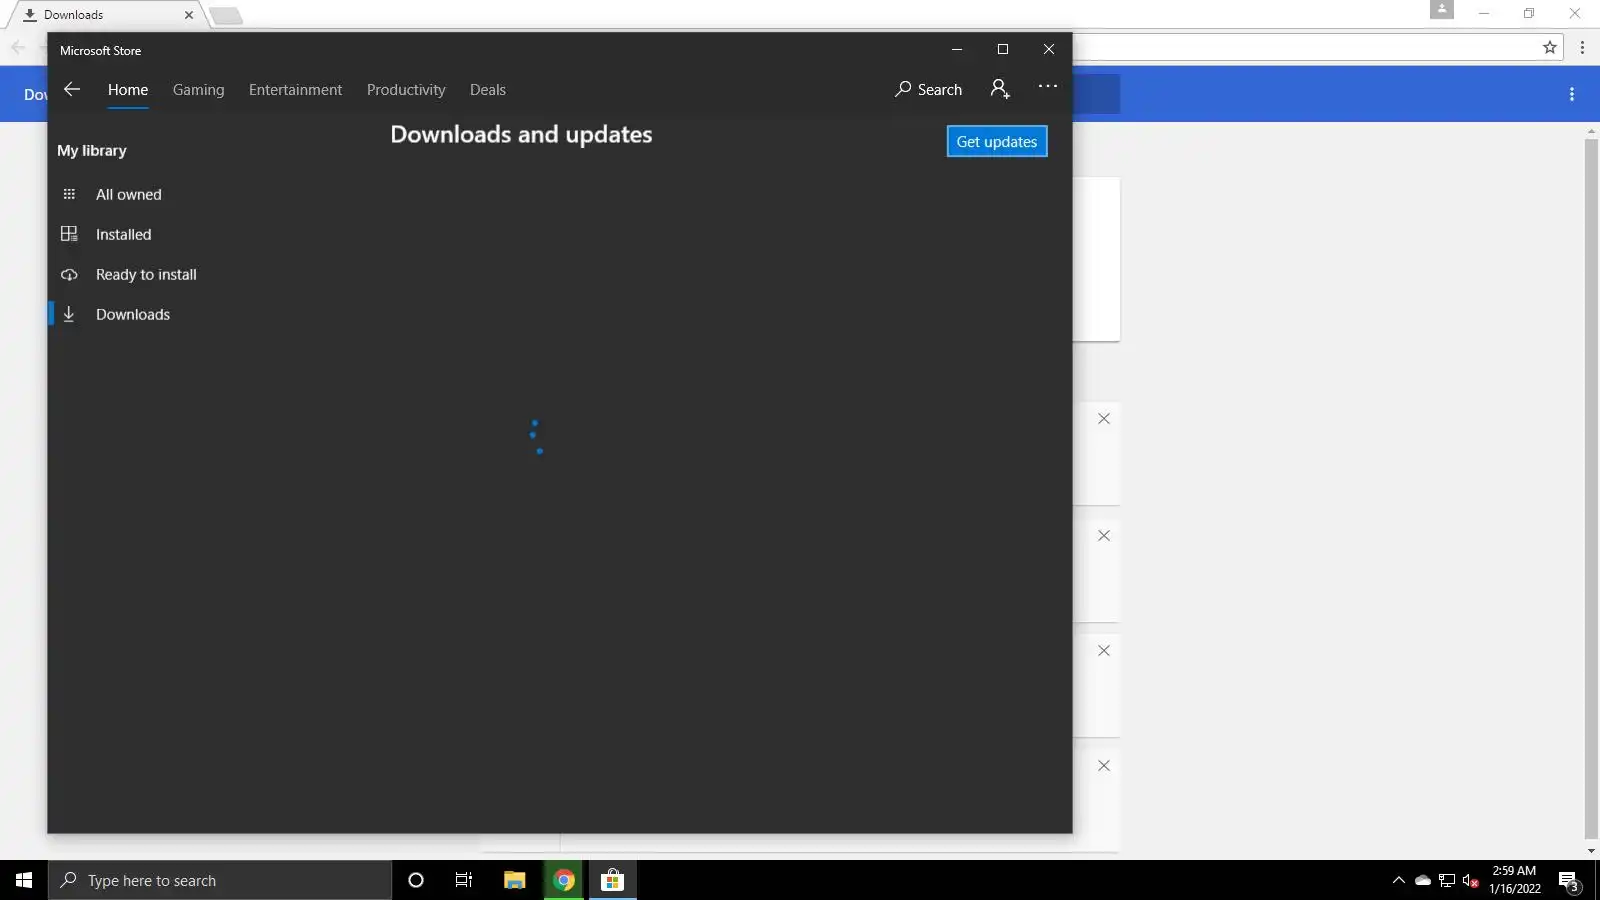Open the taskbar clock and date
The width and height of the screenshot is (1600, 900).
[1515, 880]
